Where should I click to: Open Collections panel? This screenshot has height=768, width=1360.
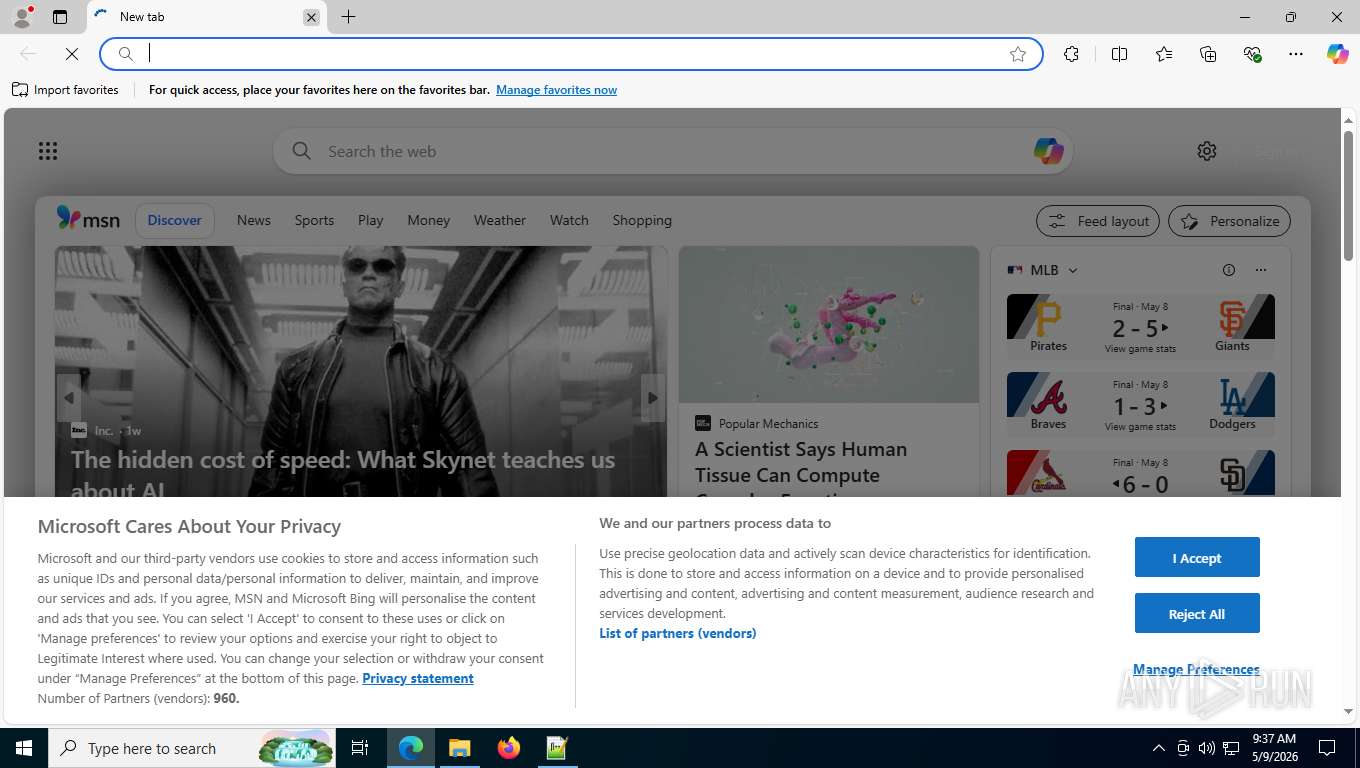click(x=1208, y=54)
